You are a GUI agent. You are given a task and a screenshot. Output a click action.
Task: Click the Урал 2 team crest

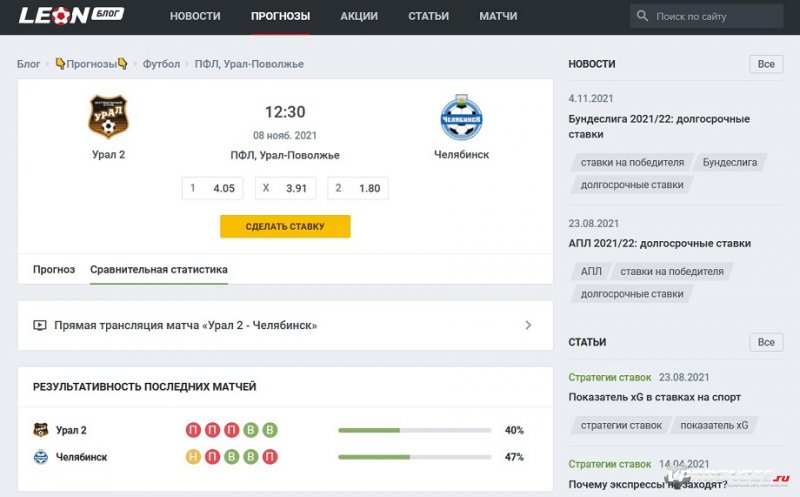(108, 117)
